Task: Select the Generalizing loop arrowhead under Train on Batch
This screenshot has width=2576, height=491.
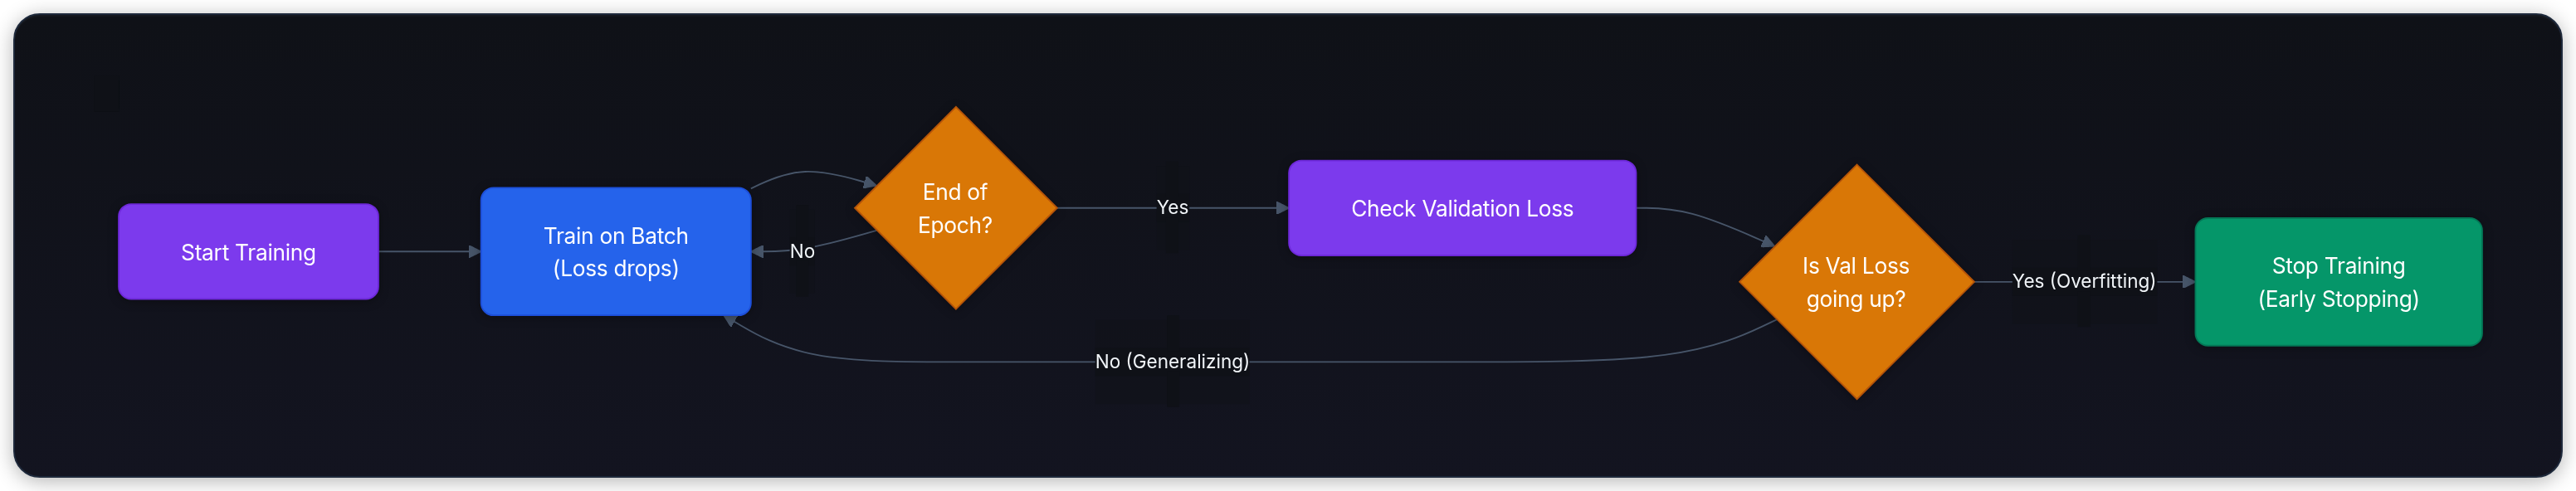Action: click(x=731, y=321)
